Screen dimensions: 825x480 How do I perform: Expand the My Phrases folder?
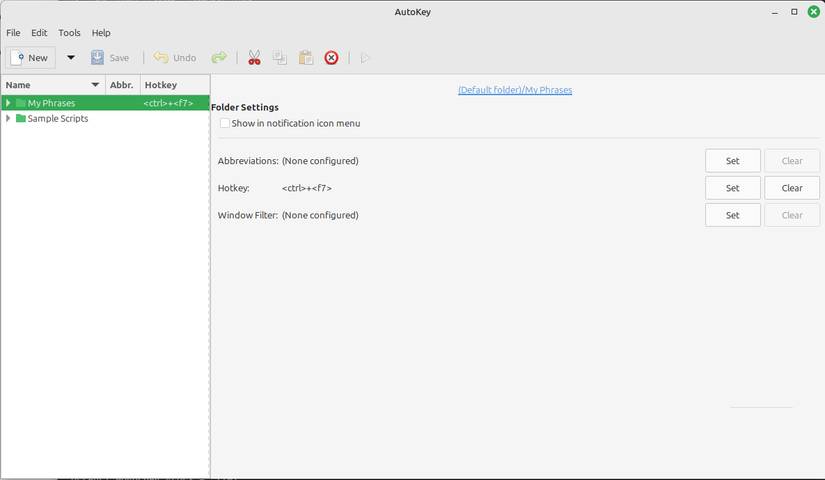pos(8,103)
